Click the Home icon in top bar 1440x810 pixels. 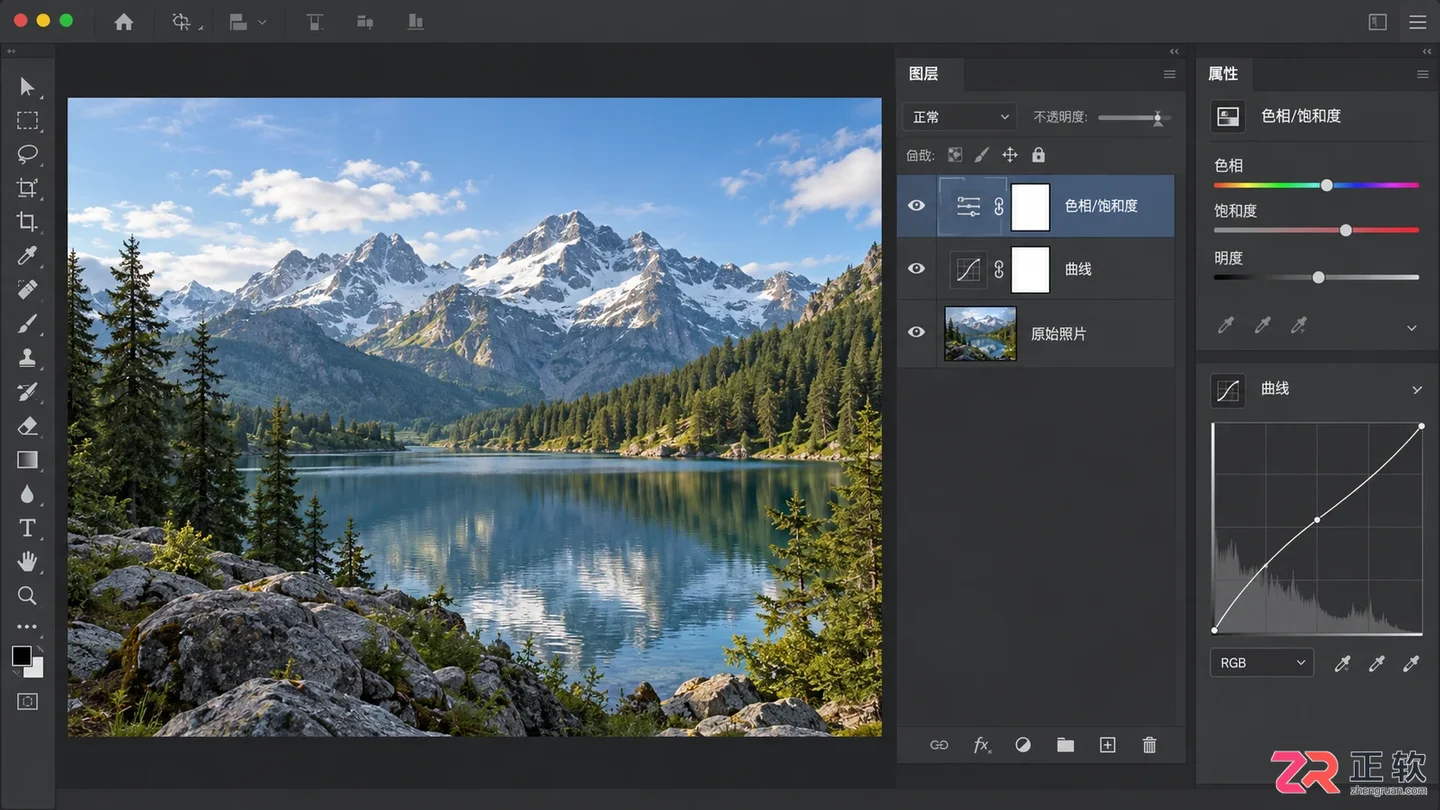point(124,22)
